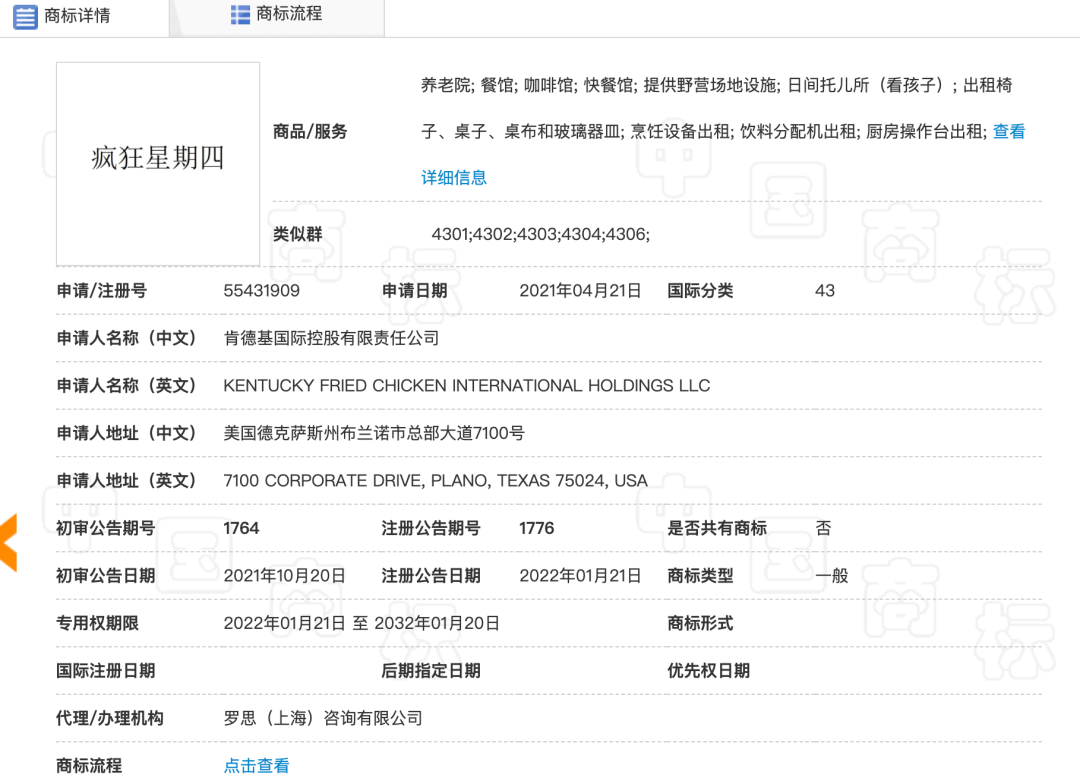Switch to the 商标流程 tab
This screenshot has height=778, width=1080.
coord(276,14)
